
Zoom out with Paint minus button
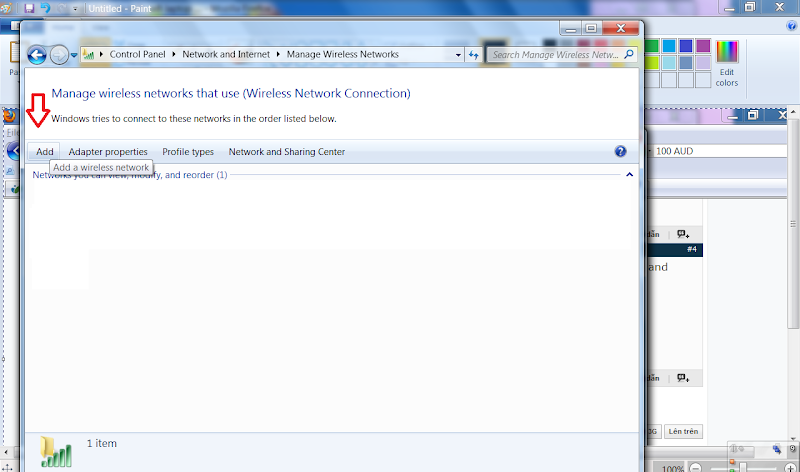pyautogui.click(x=695, y=468)
